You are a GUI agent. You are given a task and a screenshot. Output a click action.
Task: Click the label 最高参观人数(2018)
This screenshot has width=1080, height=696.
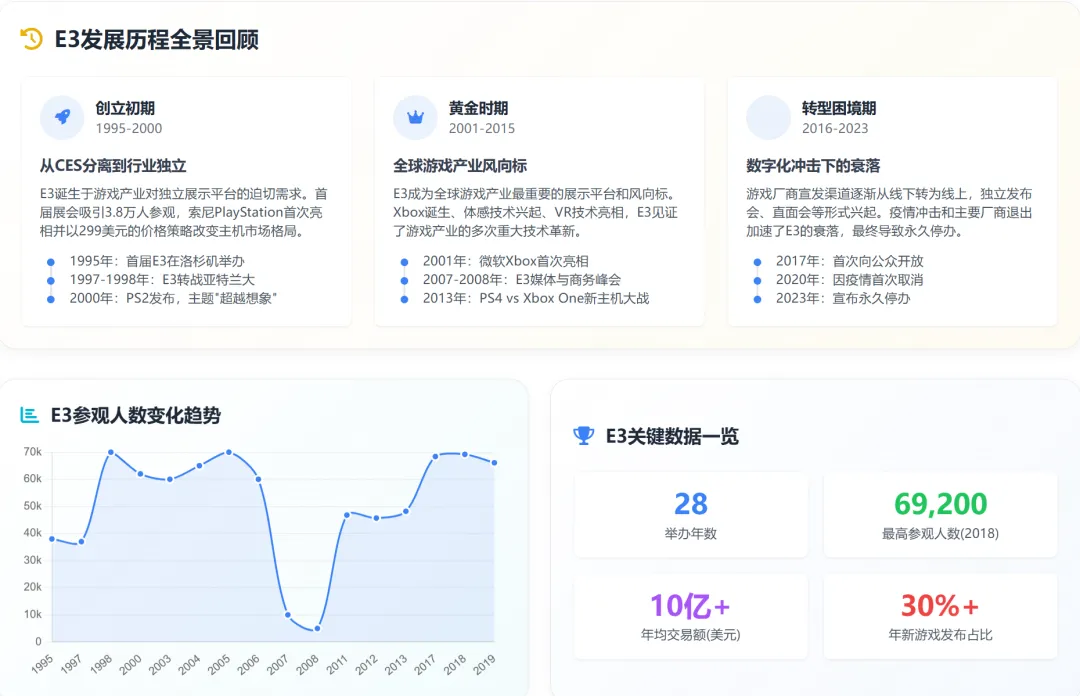click(x=940, y=533)
